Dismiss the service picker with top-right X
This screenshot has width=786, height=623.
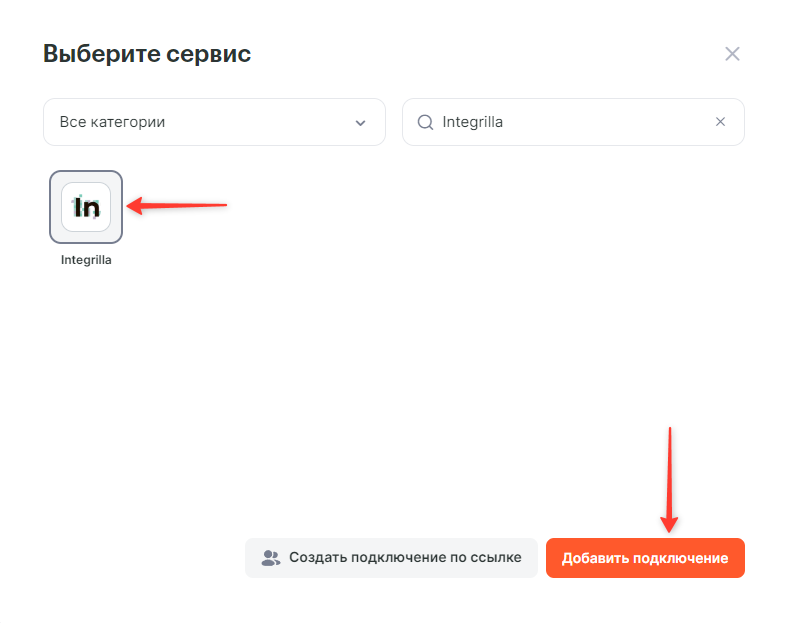tap(732, 54)
